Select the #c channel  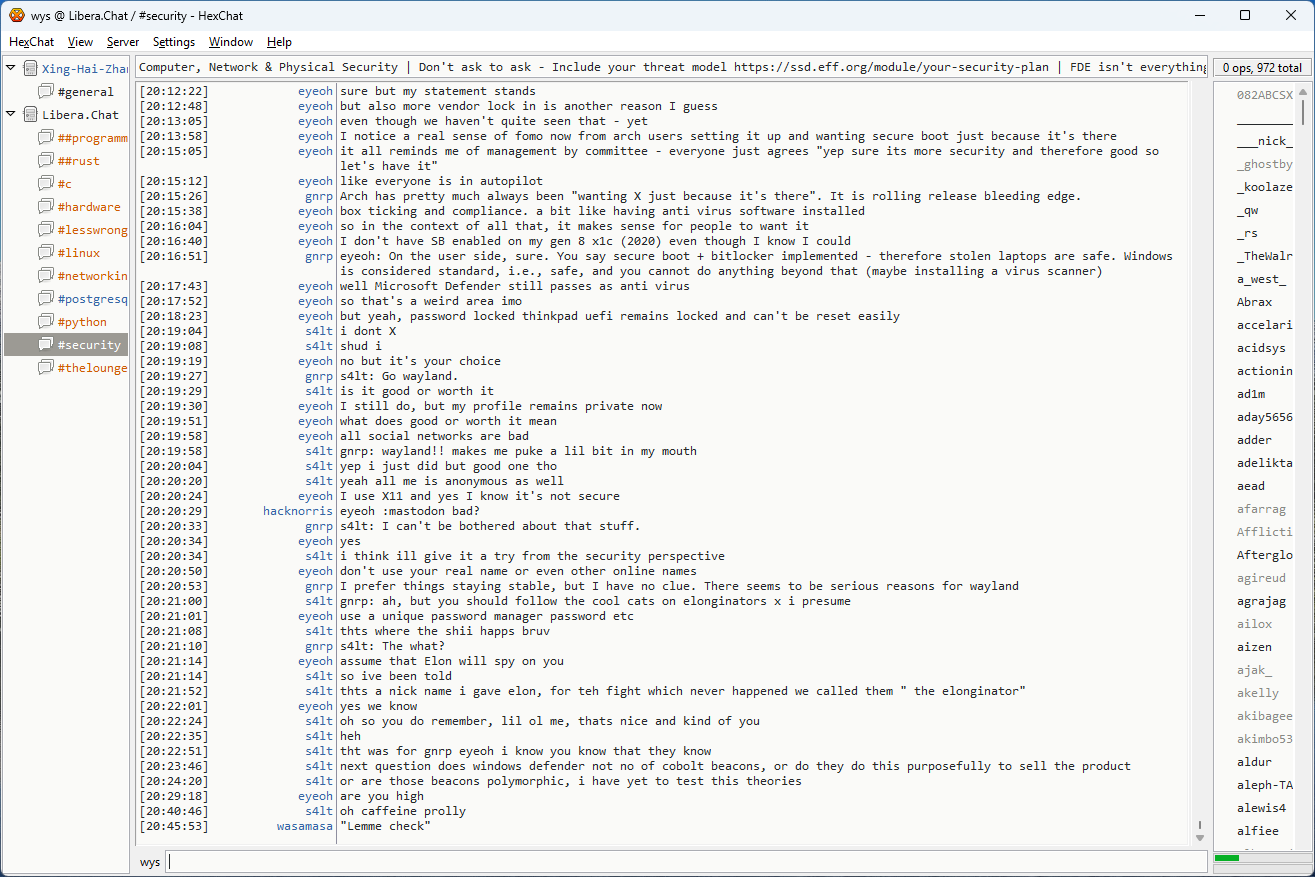pos(65,183)
